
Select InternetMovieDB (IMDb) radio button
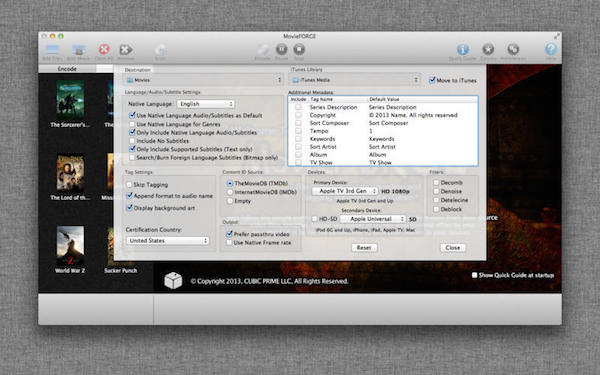click(230, 192)
